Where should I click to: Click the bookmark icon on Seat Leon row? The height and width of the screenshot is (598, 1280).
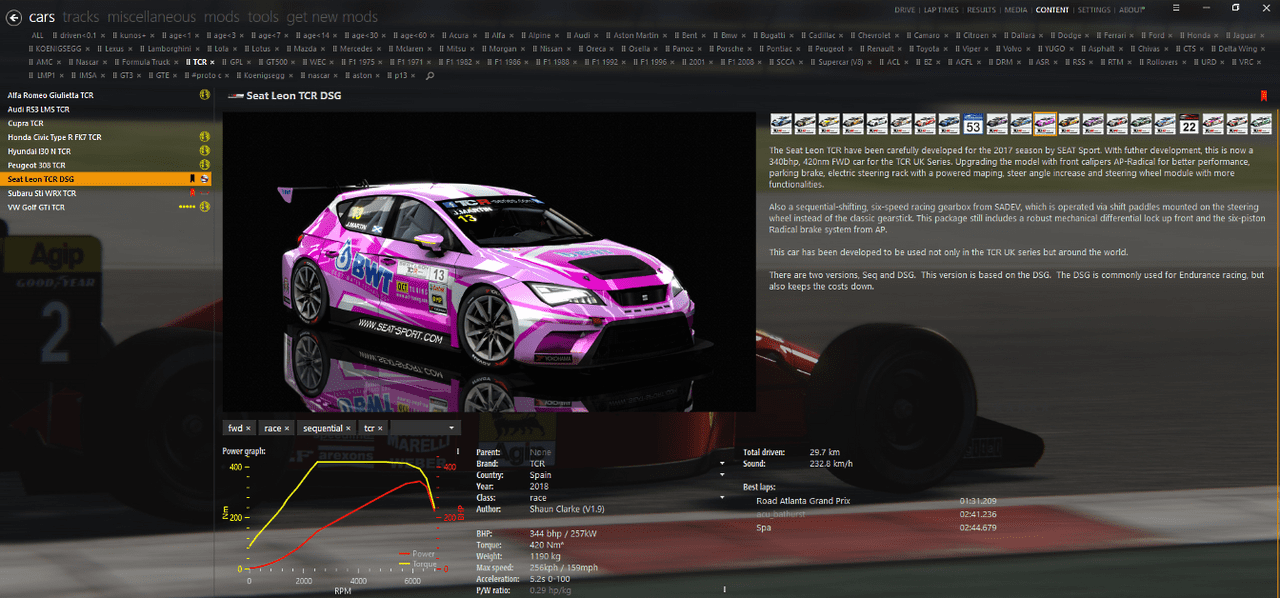192,179
